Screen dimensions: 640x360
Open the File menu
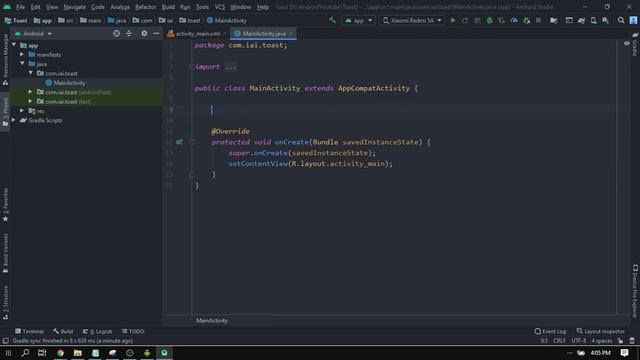click(x=20, y=7)
